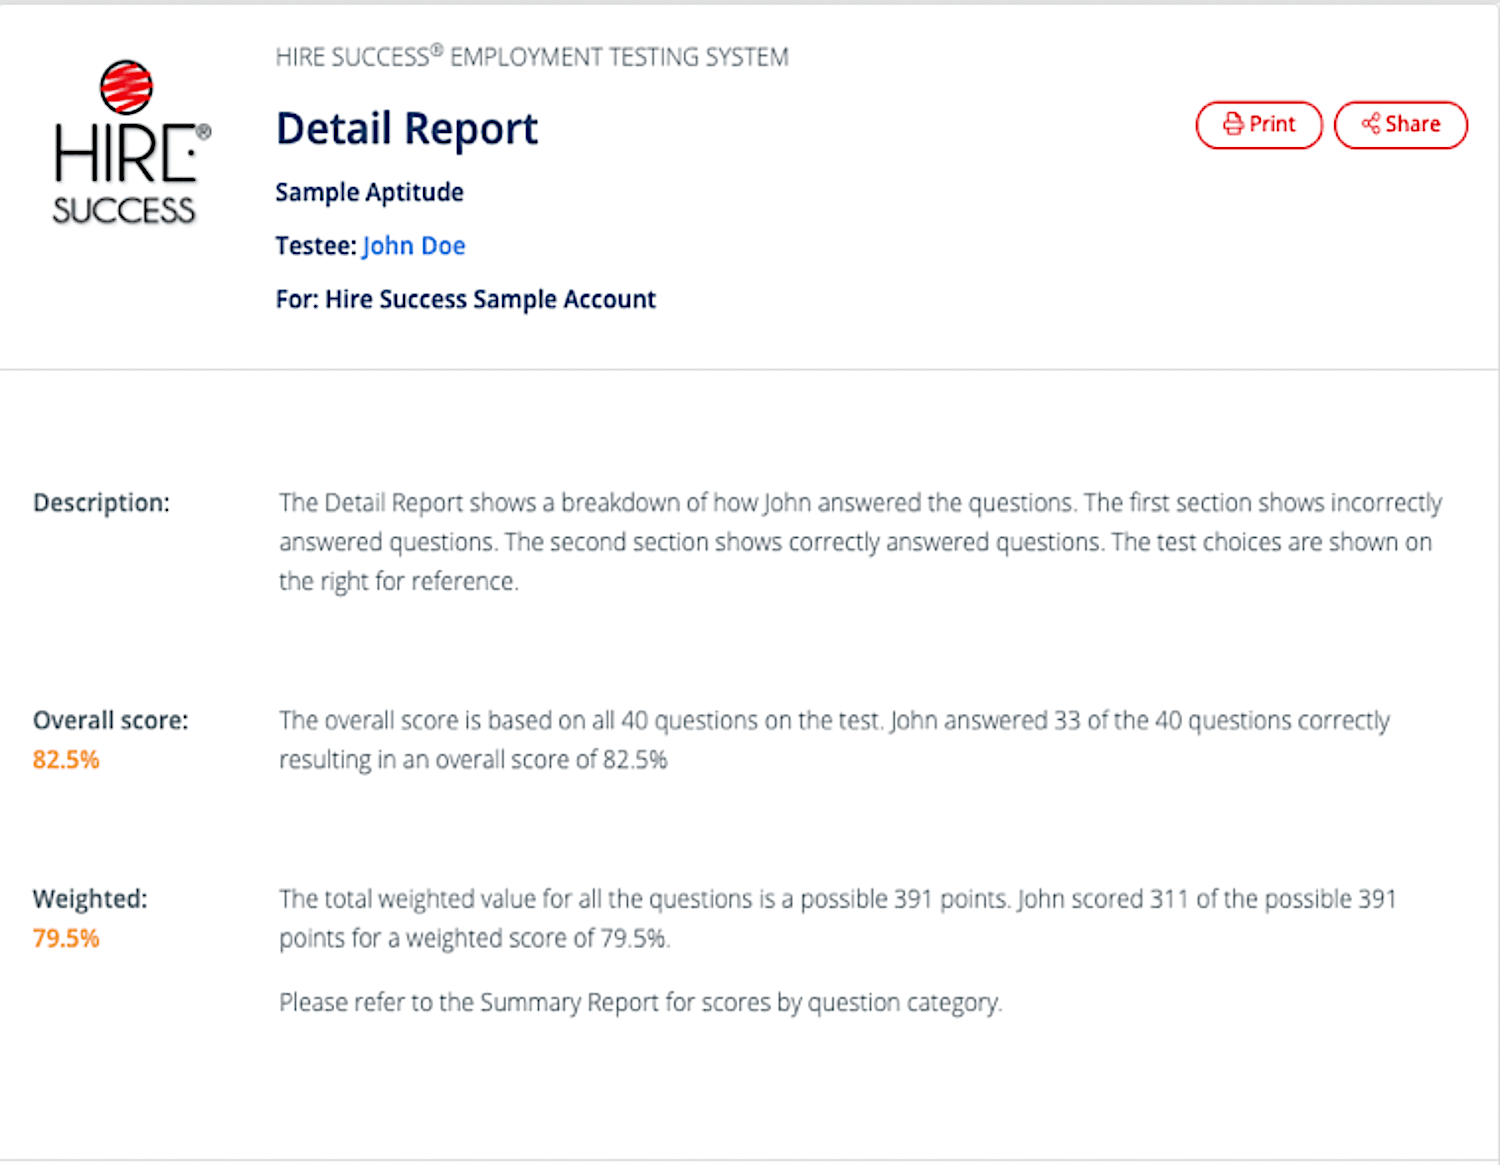This screenshot has height=1165, width=1500.
Task: Click the share icon in the Share button
Action: pyautogui.click(x=1370, y=124)
